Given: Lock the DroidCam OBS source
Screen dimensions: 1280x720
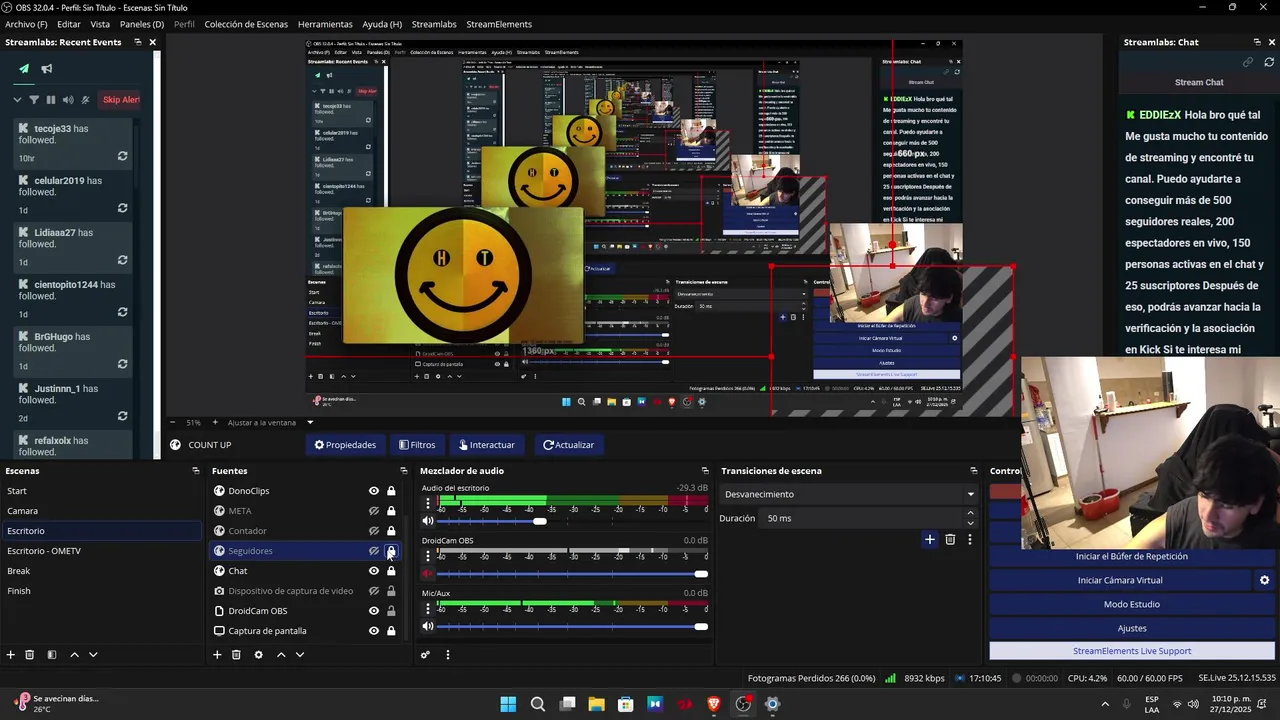Looking at the screenshot, I should coord(391,611).
